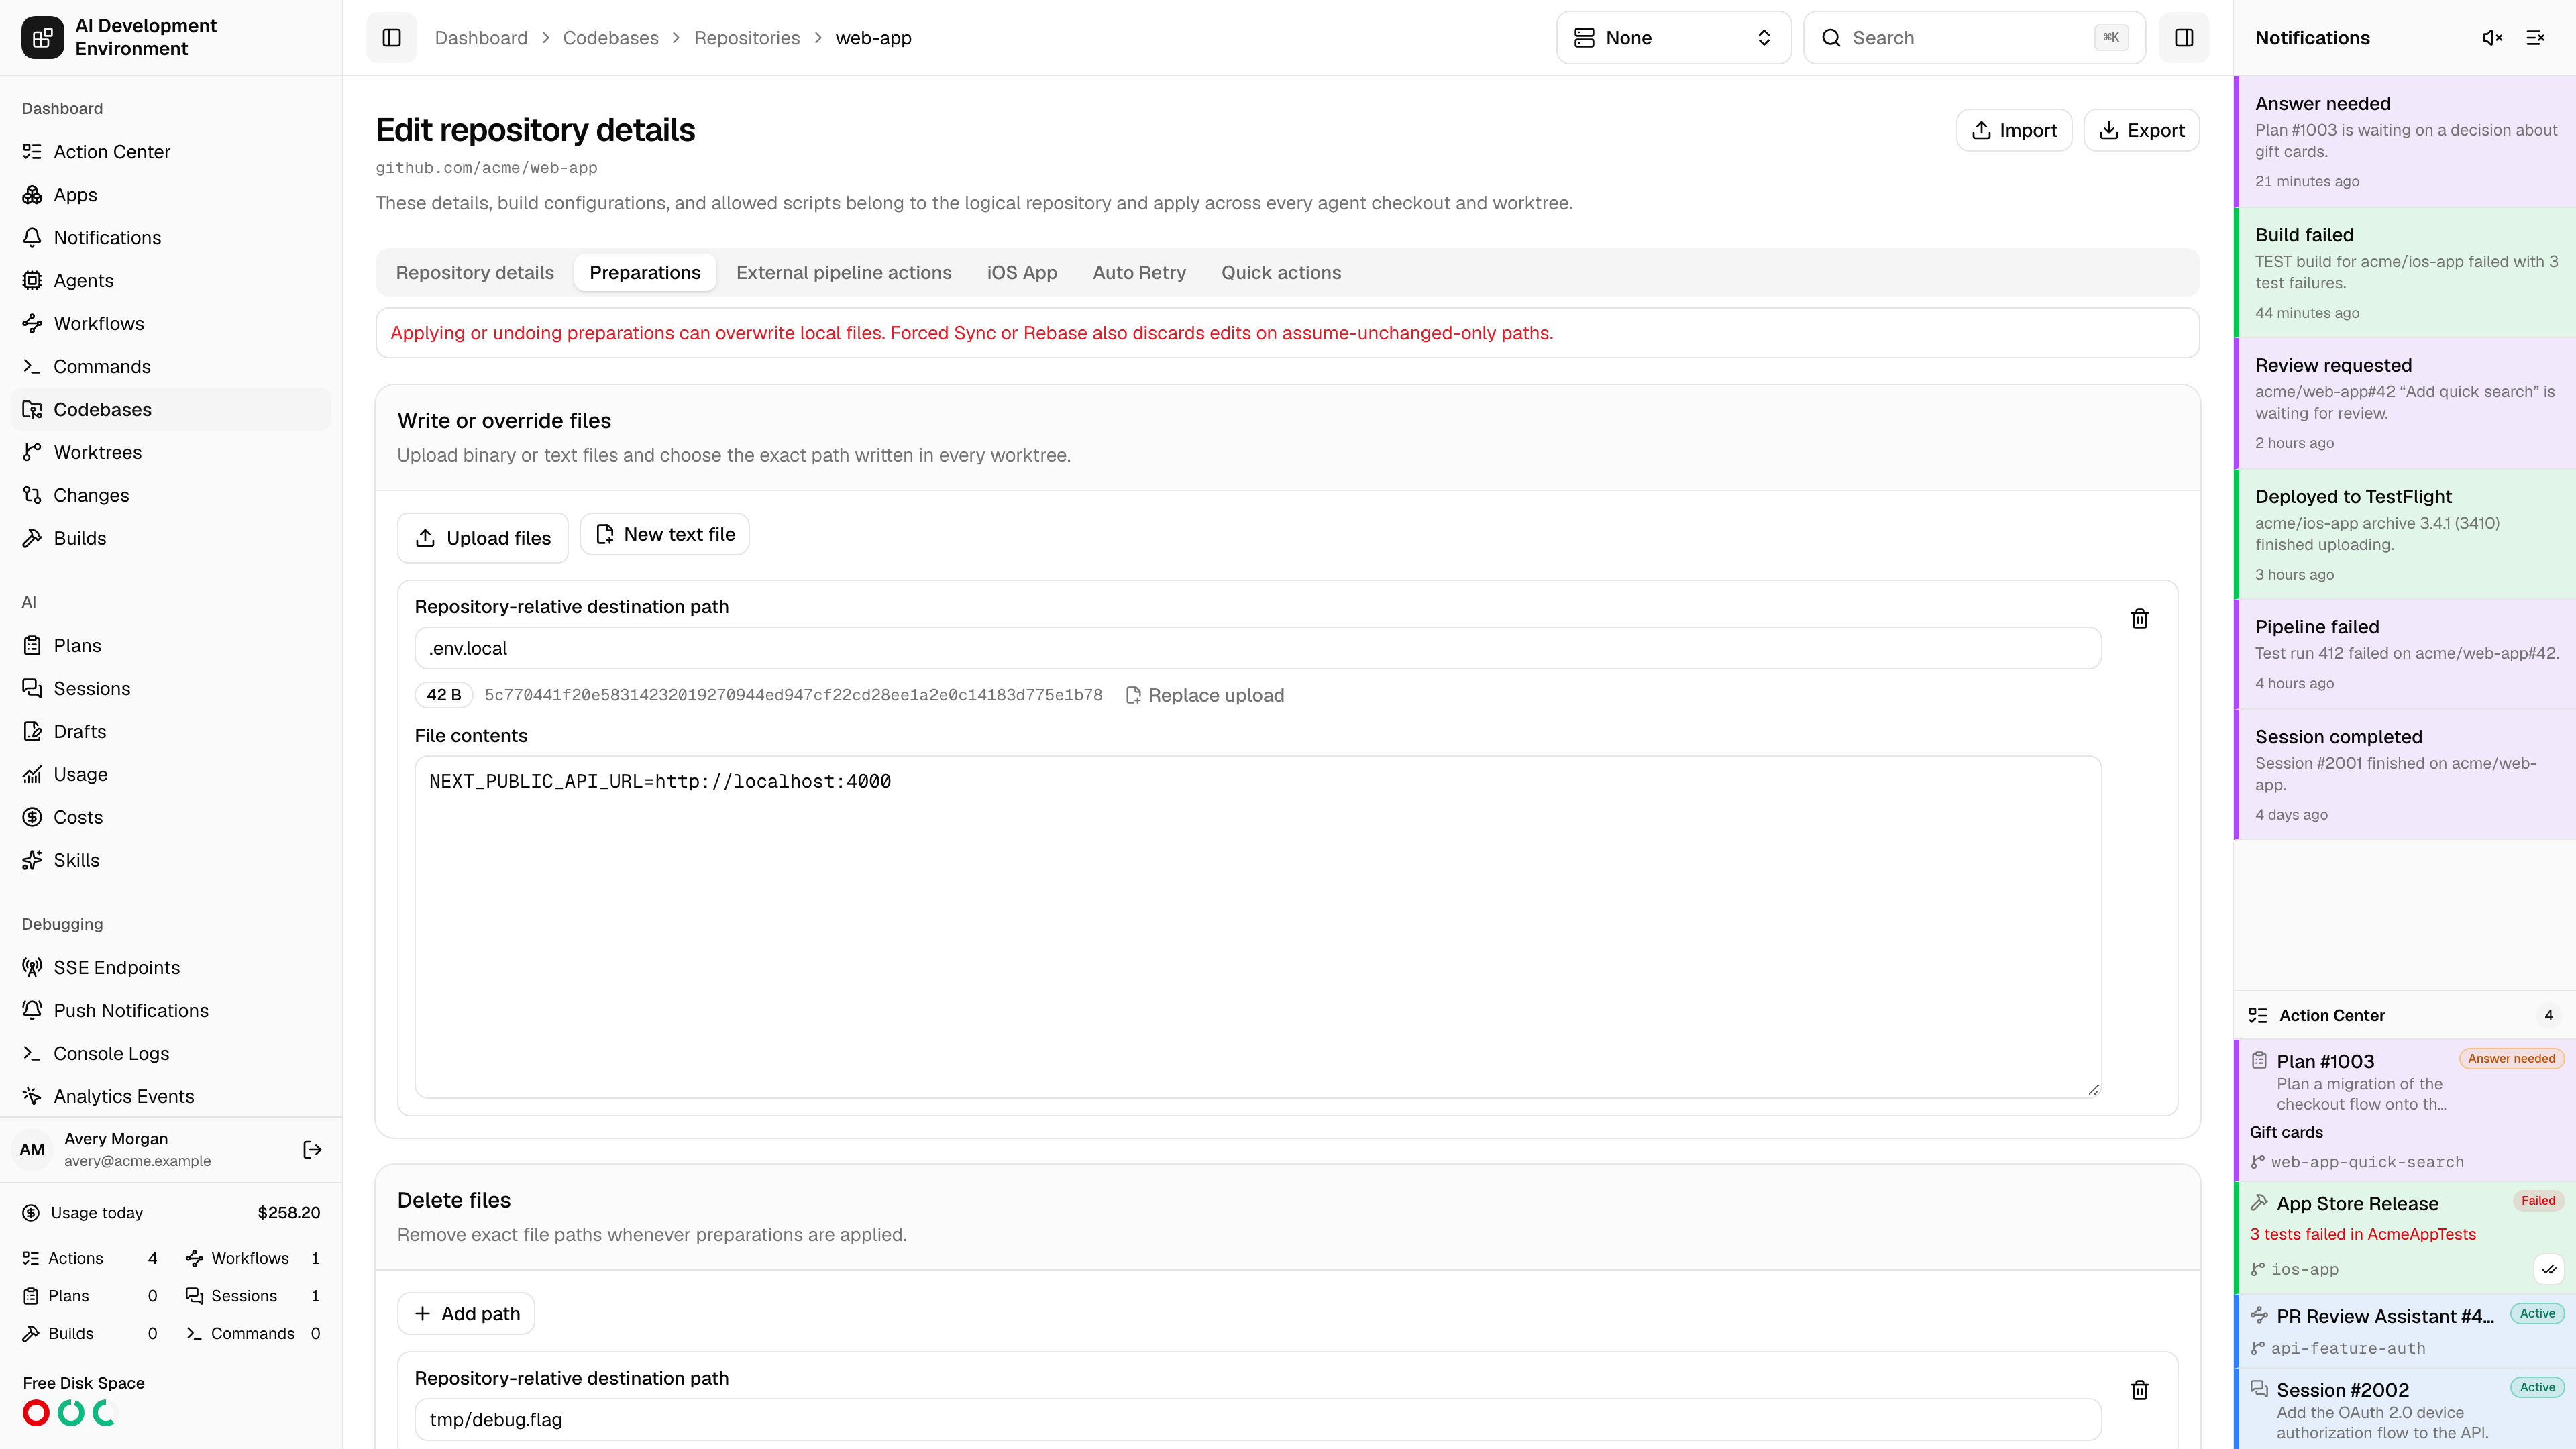Open the Quick actions tab
This screenshot has width=2576, height=1449.
click(x=1281, y=273)
